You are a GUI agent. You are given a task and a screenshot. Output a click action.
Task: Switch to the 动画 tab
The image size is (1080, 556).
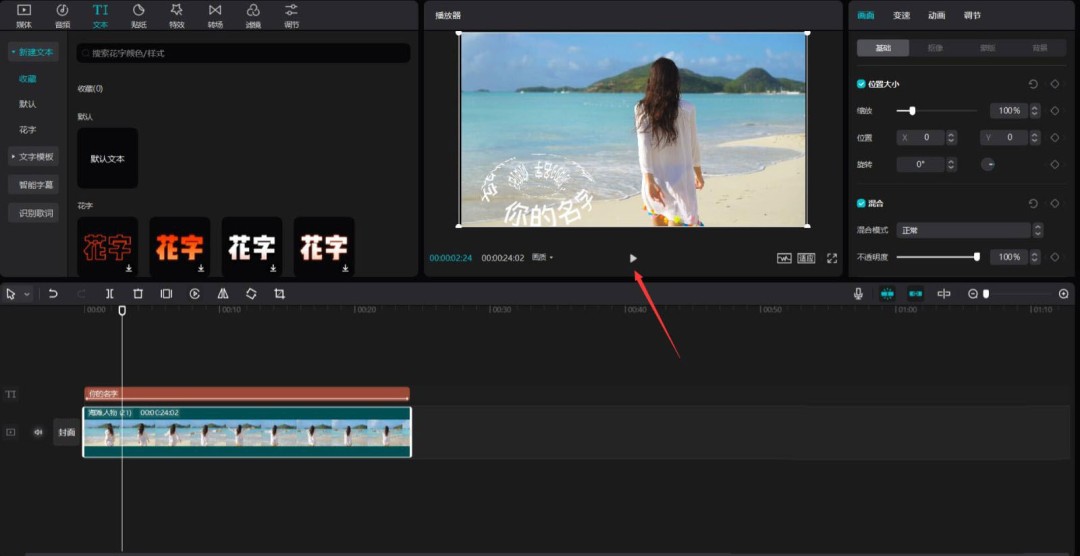[936, 15]
